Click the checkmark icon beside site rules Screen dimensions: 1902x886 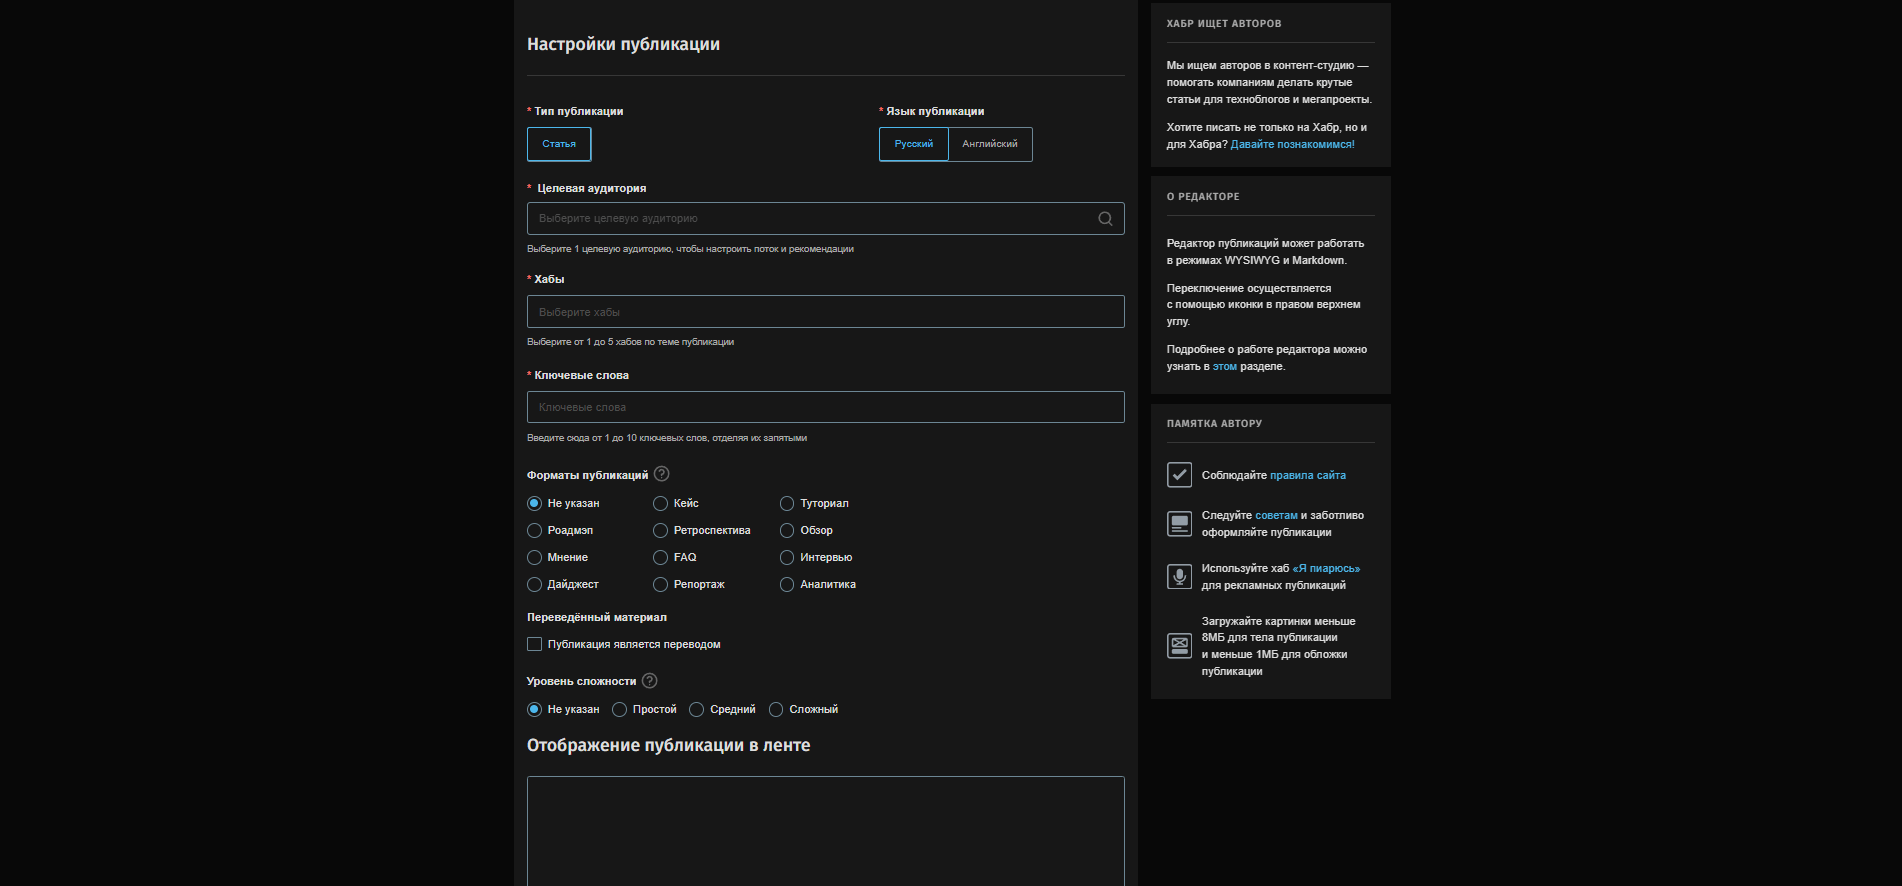click(1179, 475)
